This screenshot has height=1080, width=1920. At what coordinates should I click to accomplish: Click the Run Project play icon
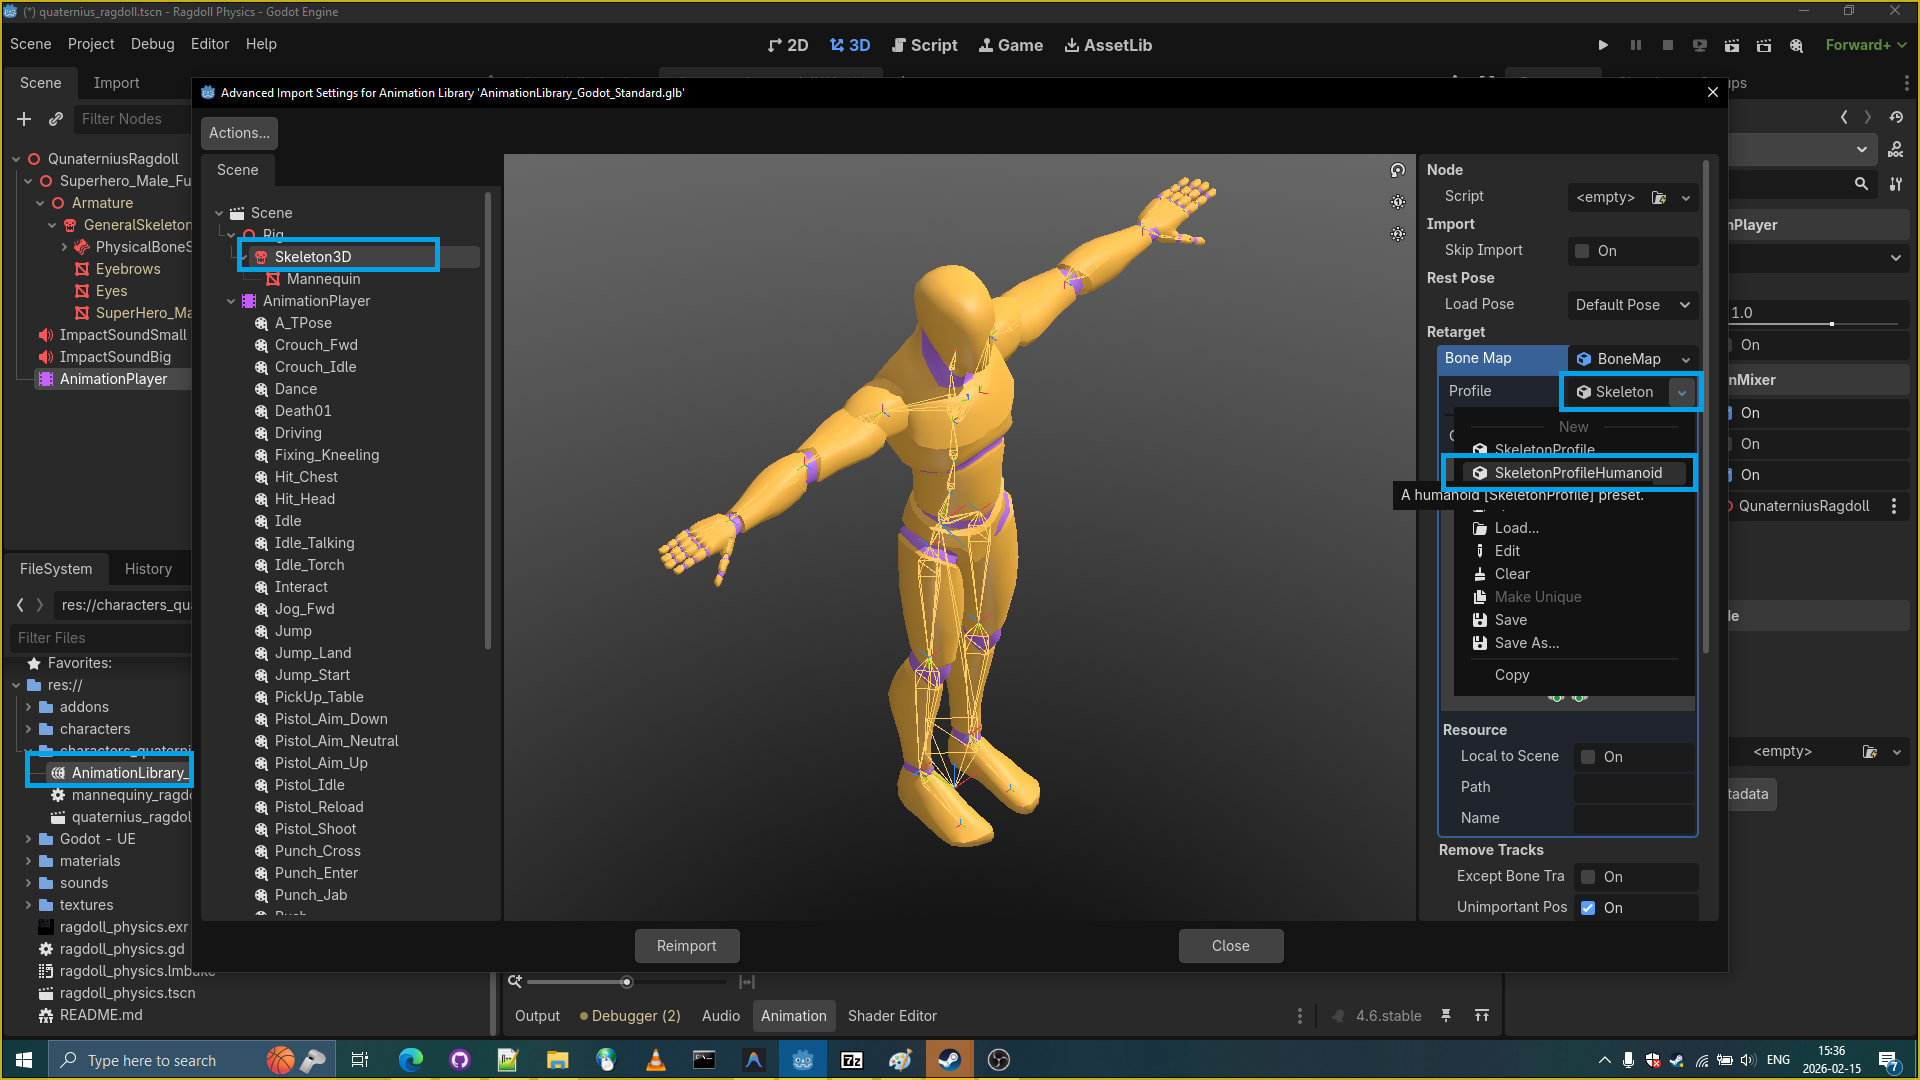click(1603, 45)
